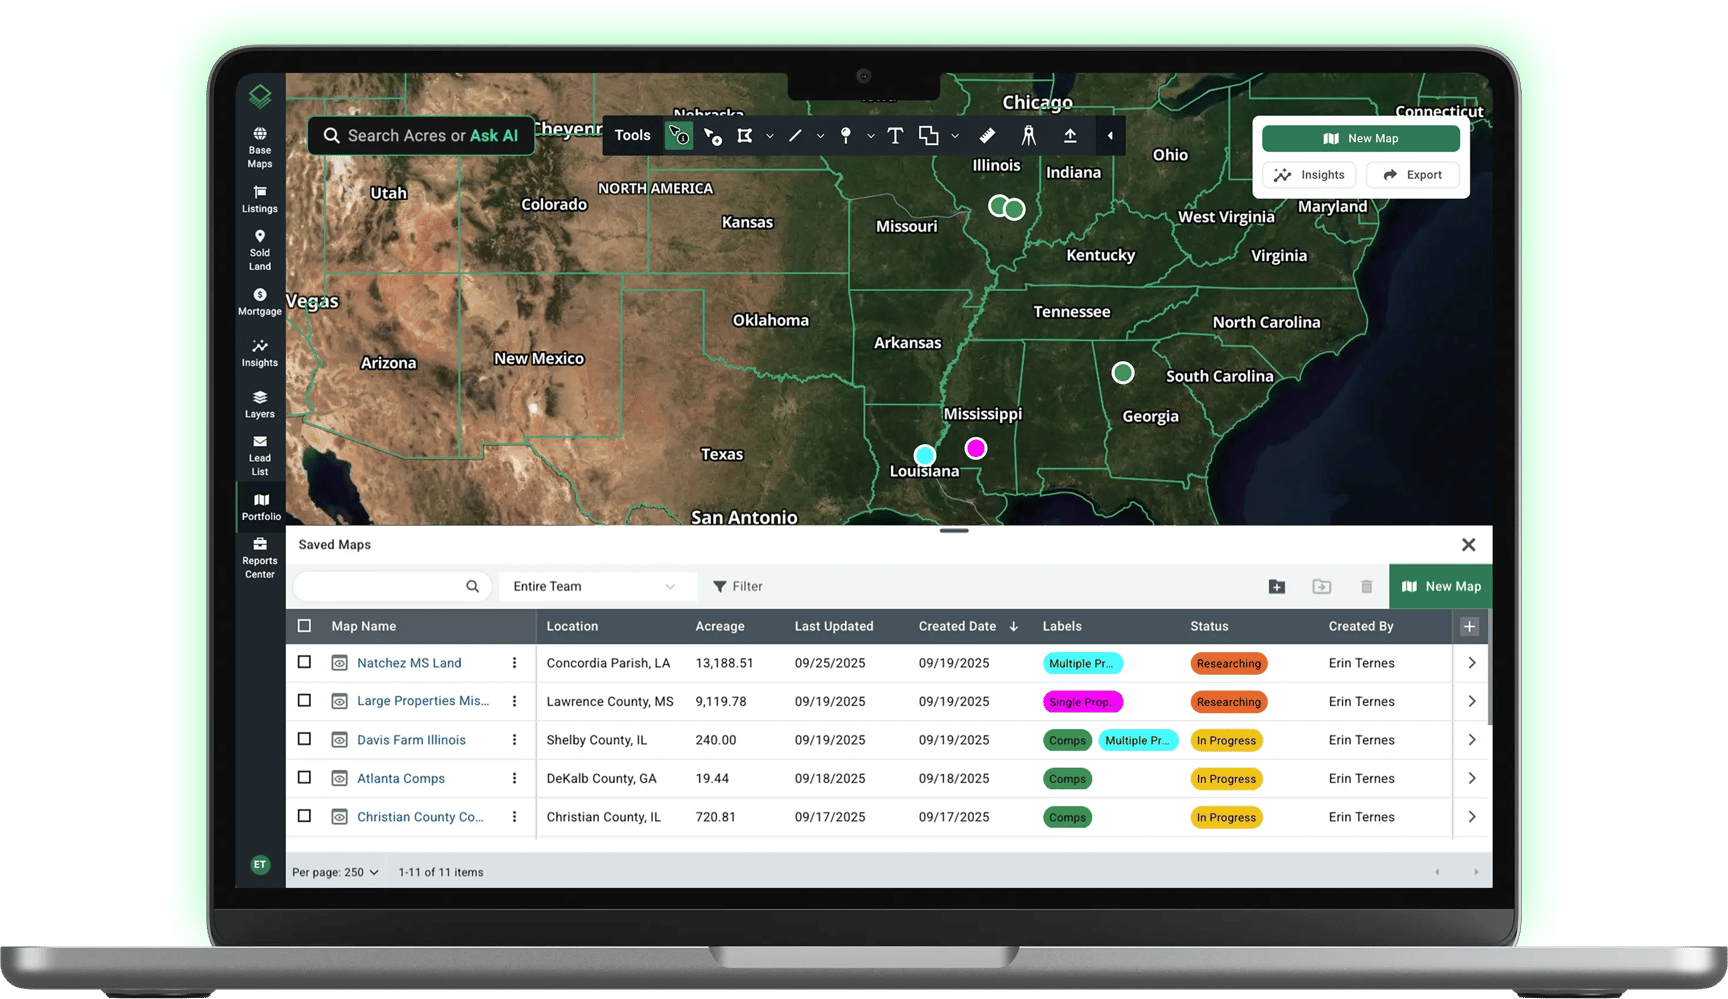1728x999 pixels.
Task: Click the Acres logo at top of sidebar
Action: click(x=260, y=96)
